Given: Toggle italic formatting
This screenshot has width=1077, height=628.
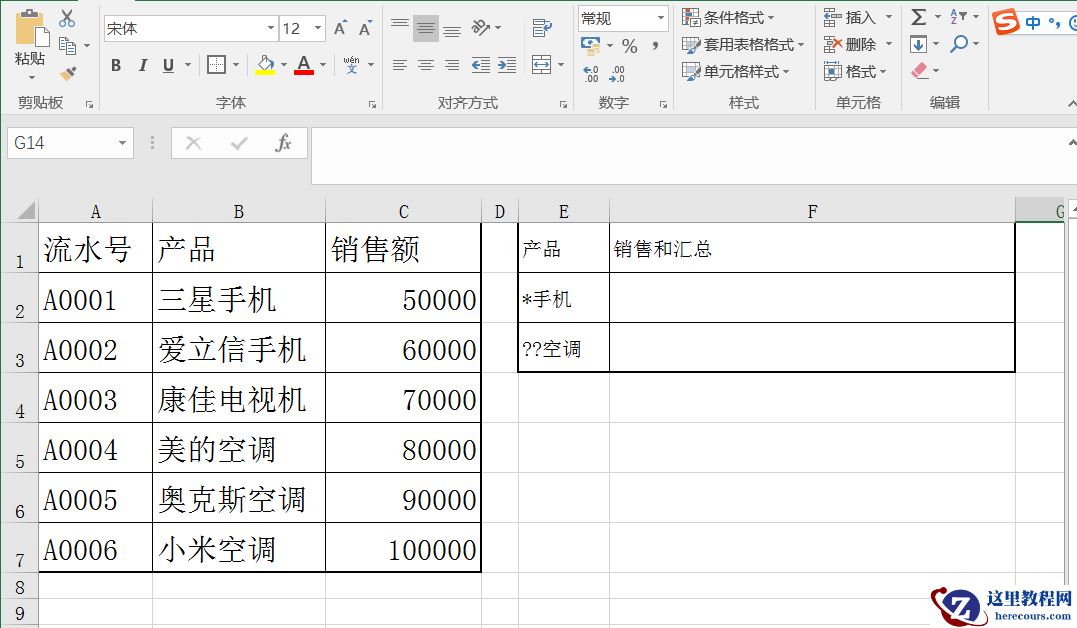Looking at the screenshot, I should click(x=143, y=65).
